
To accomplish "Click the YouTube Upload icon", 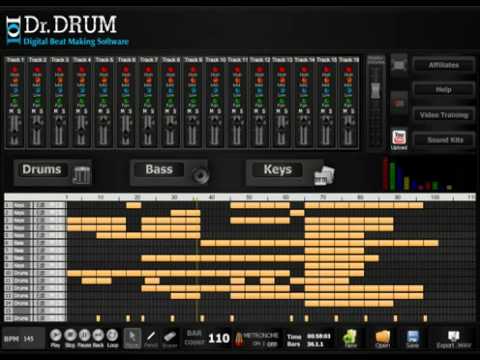I will tap(399, 138).
